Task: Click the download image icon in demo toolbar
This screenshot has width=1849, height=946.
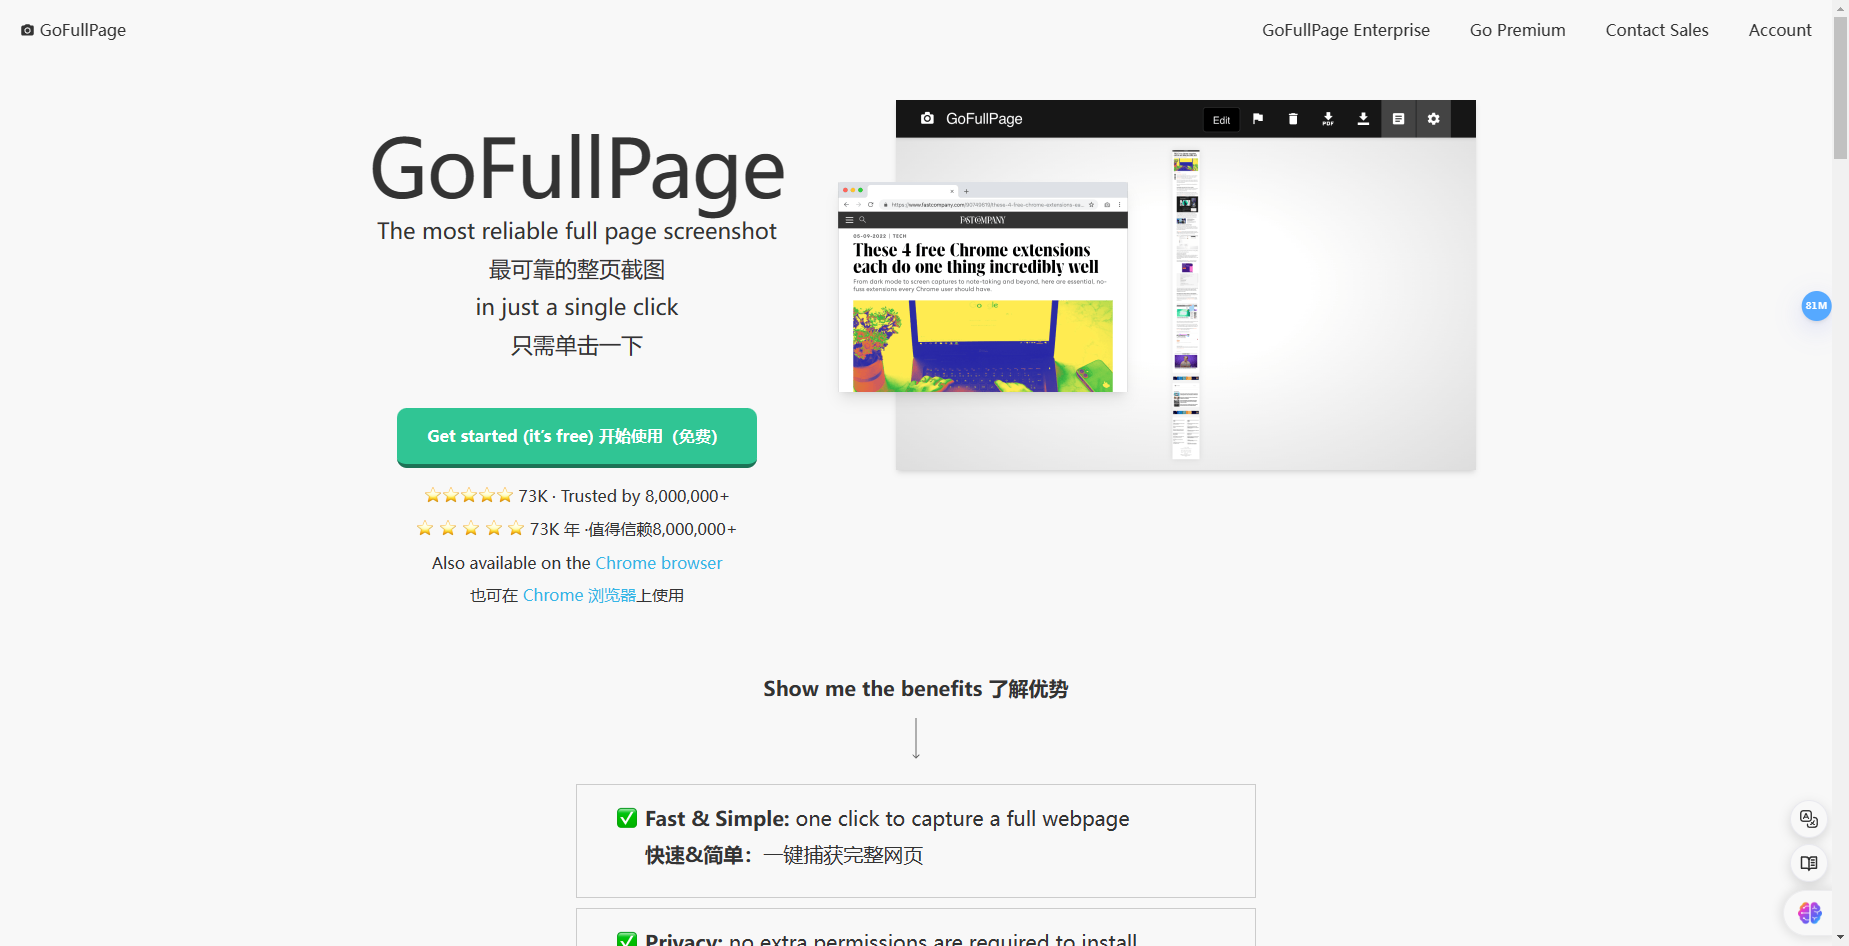Action: [x=1363, y=119]
